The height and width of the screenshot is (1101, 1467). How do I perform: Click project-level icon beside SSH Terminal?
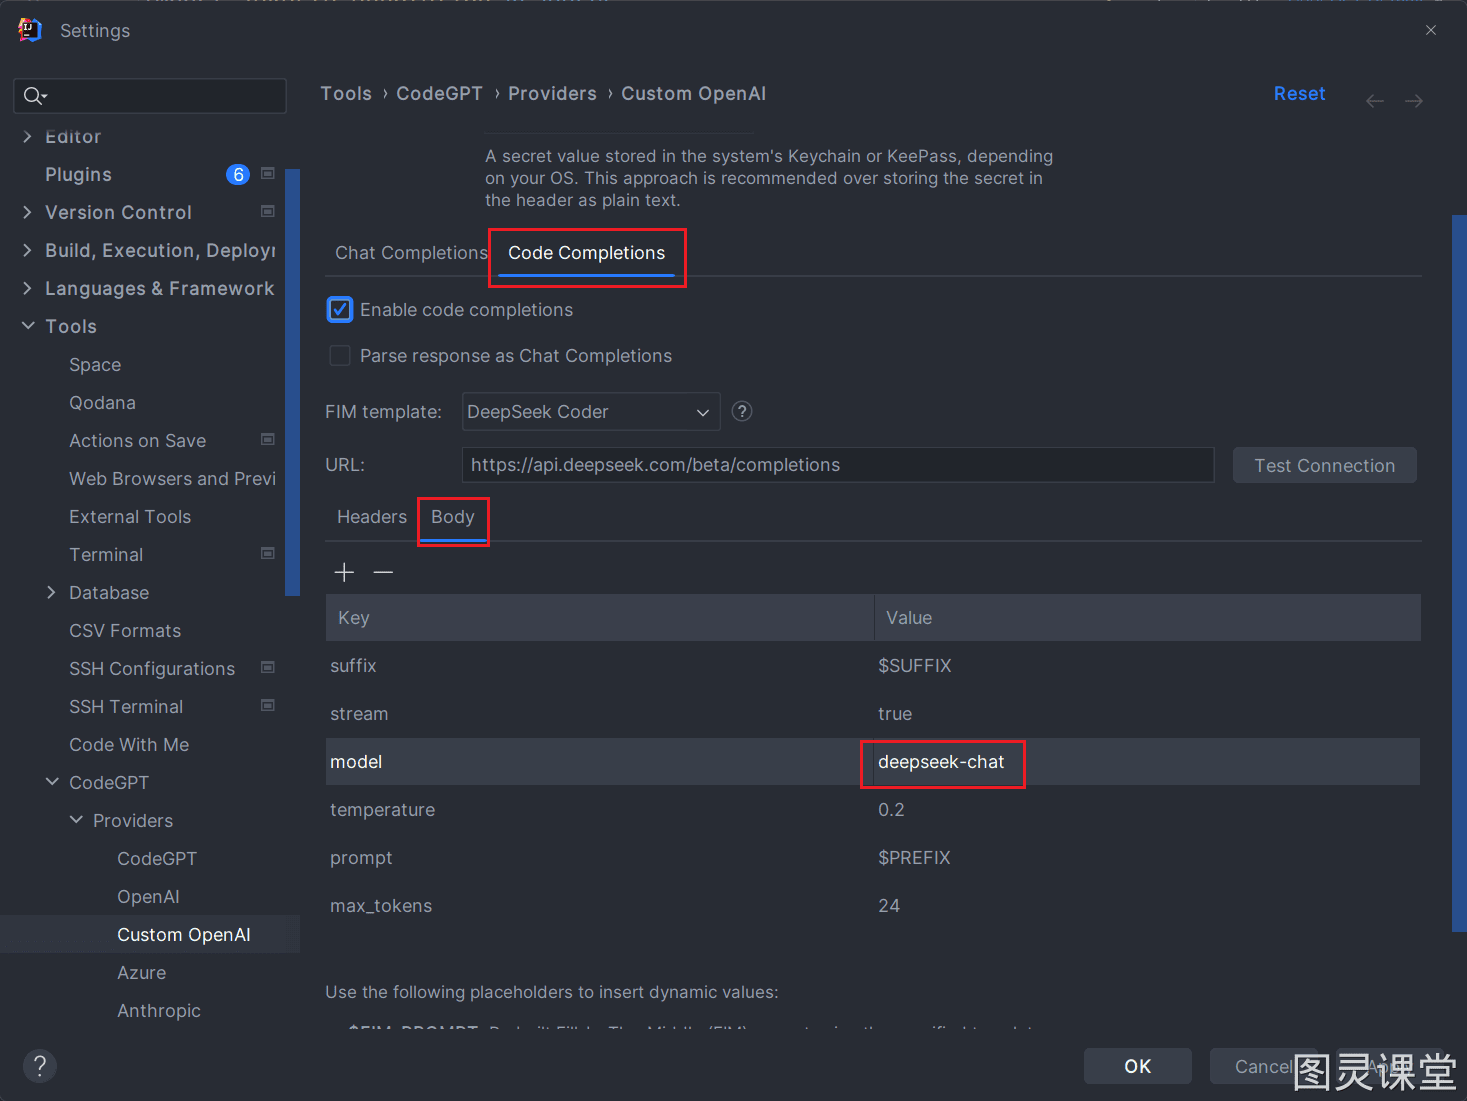[x=268, y=705]
